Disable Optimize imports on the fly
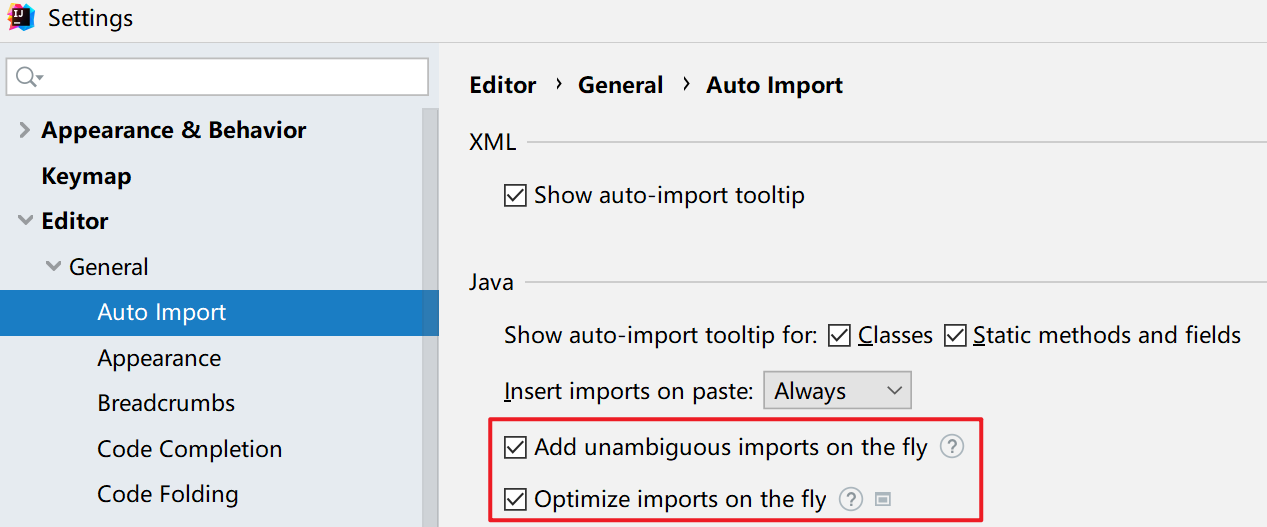The image size is (1267, 527). 515,498
